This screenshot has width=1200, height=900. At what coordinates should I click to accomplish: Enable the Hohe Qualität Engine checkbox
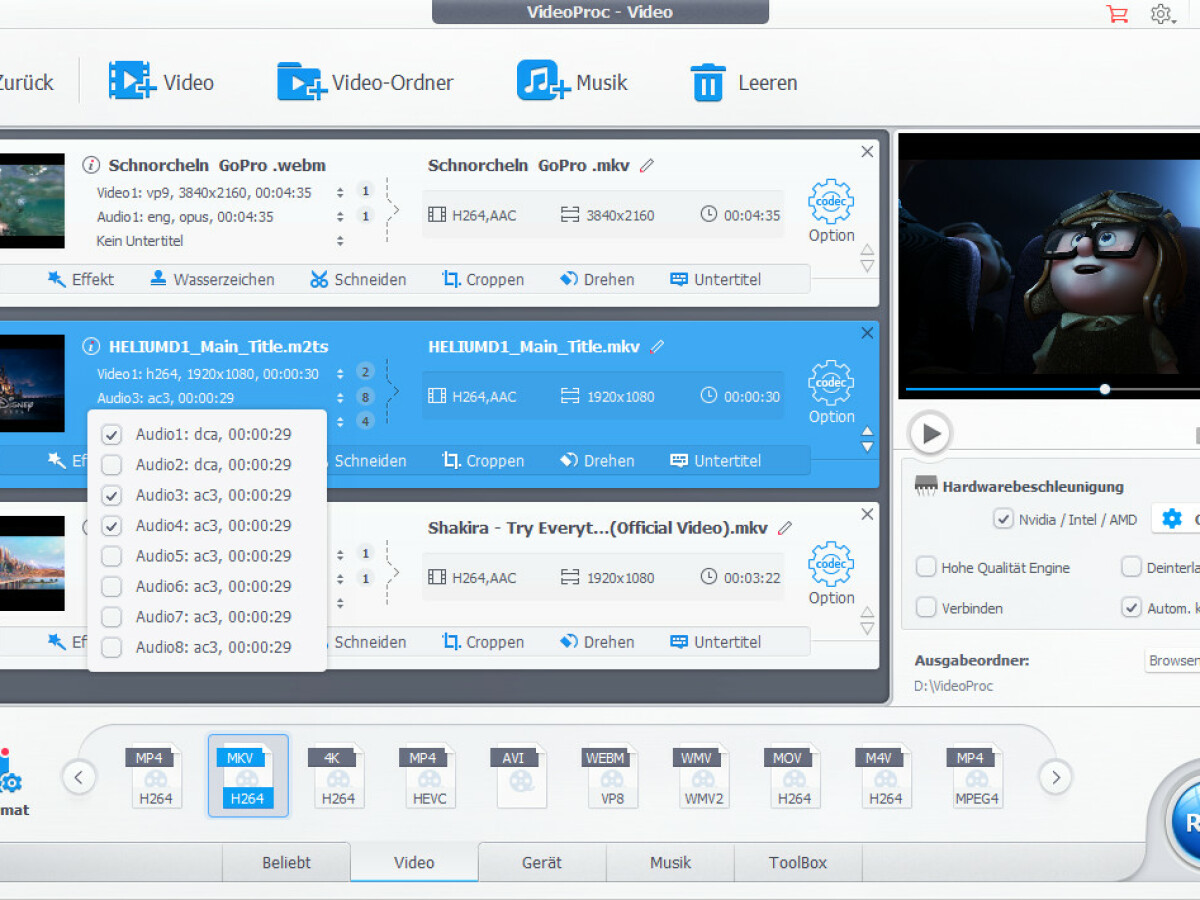(x=925, y=567)
